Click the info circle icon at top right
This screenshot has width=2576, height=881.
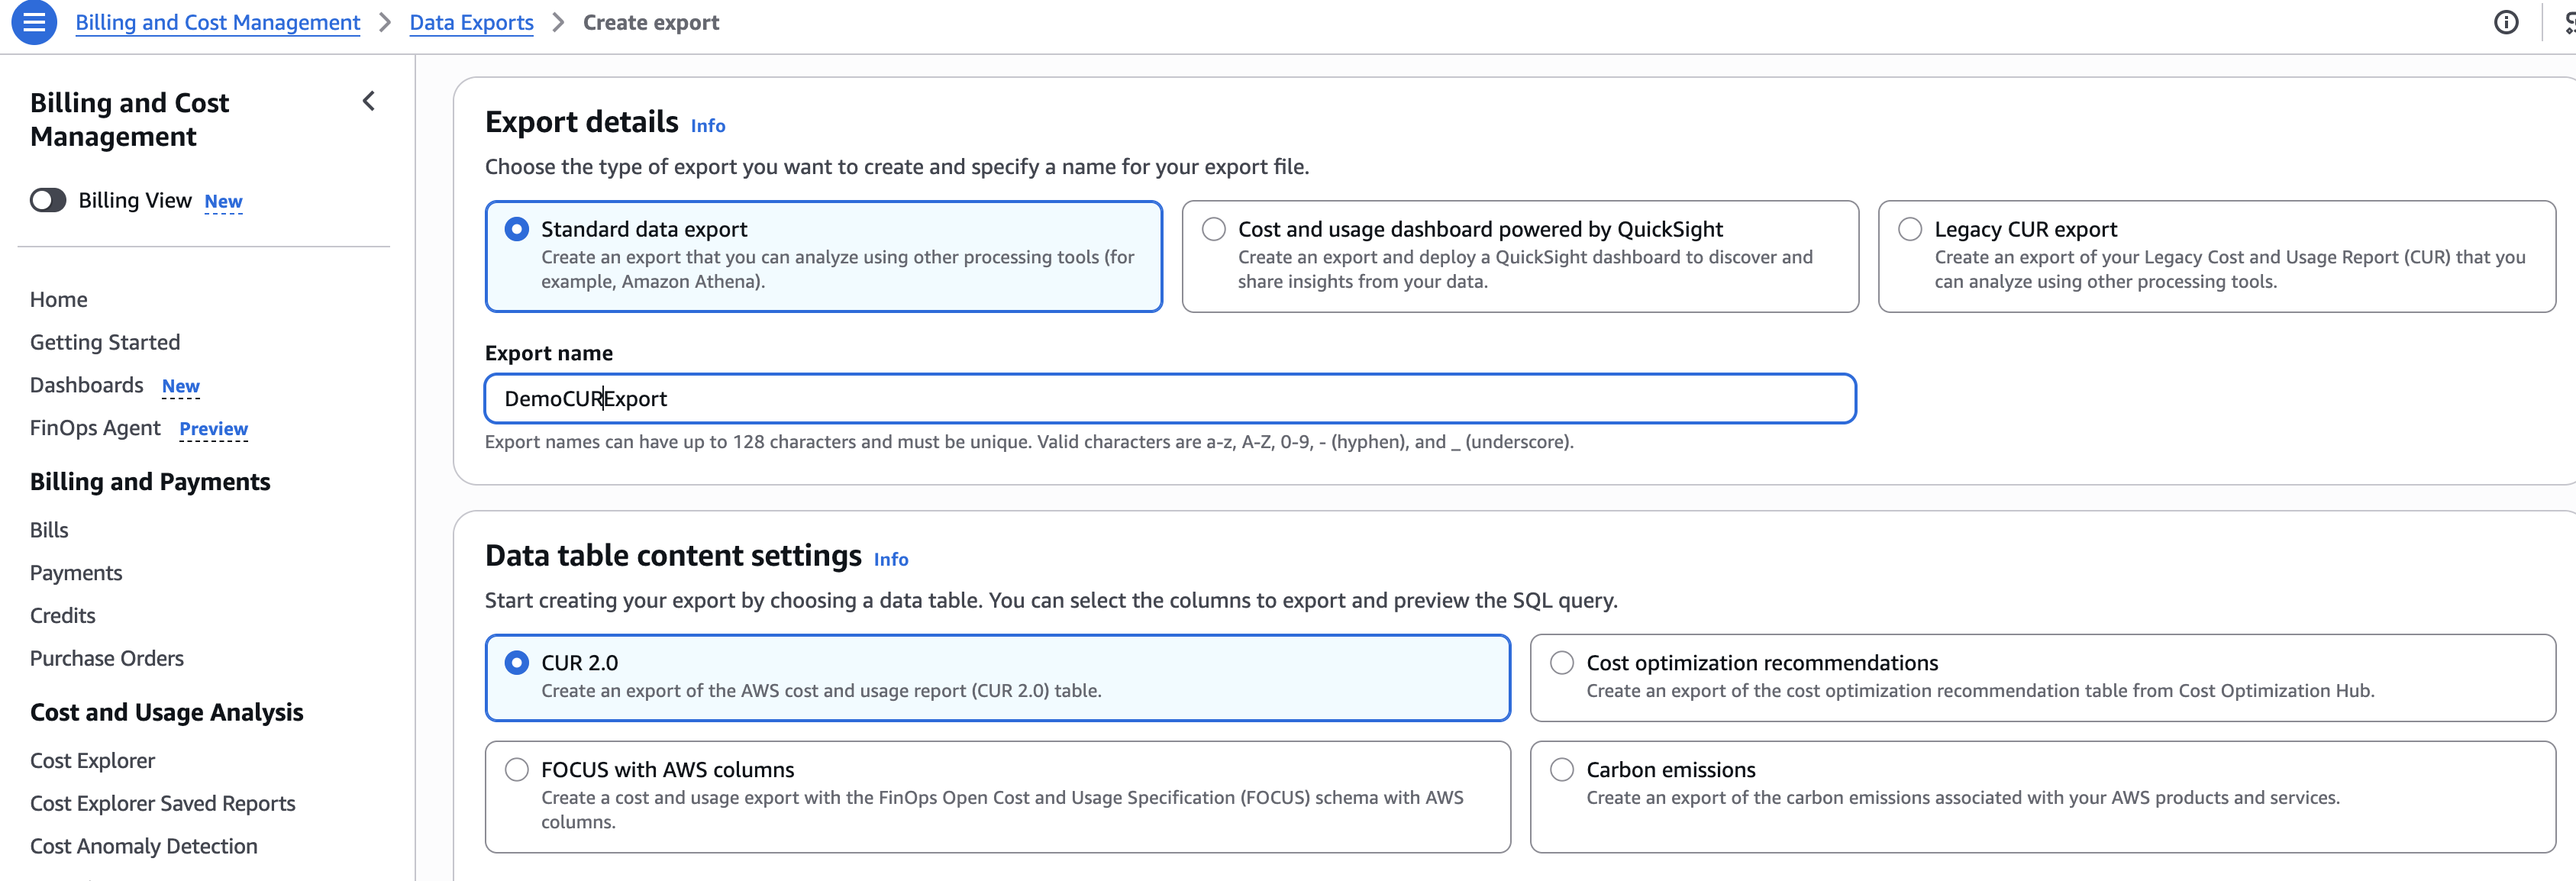(x=2505, y=22)
